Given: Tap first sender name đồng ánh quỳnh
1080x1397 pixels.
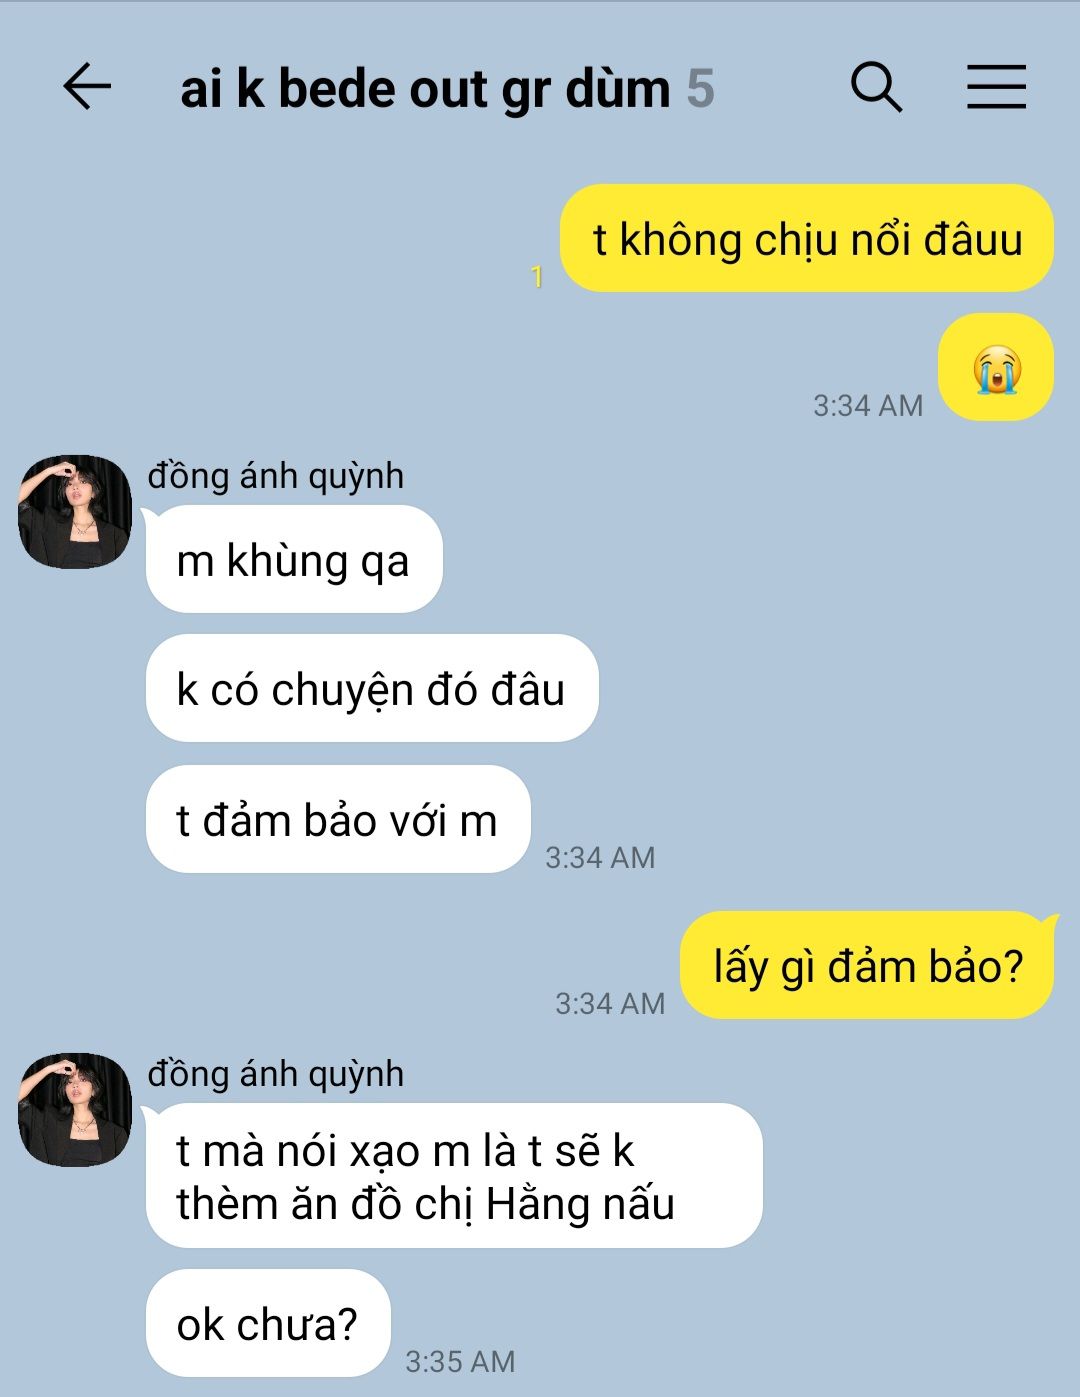Looking at the screenshot, I should 276,476.
